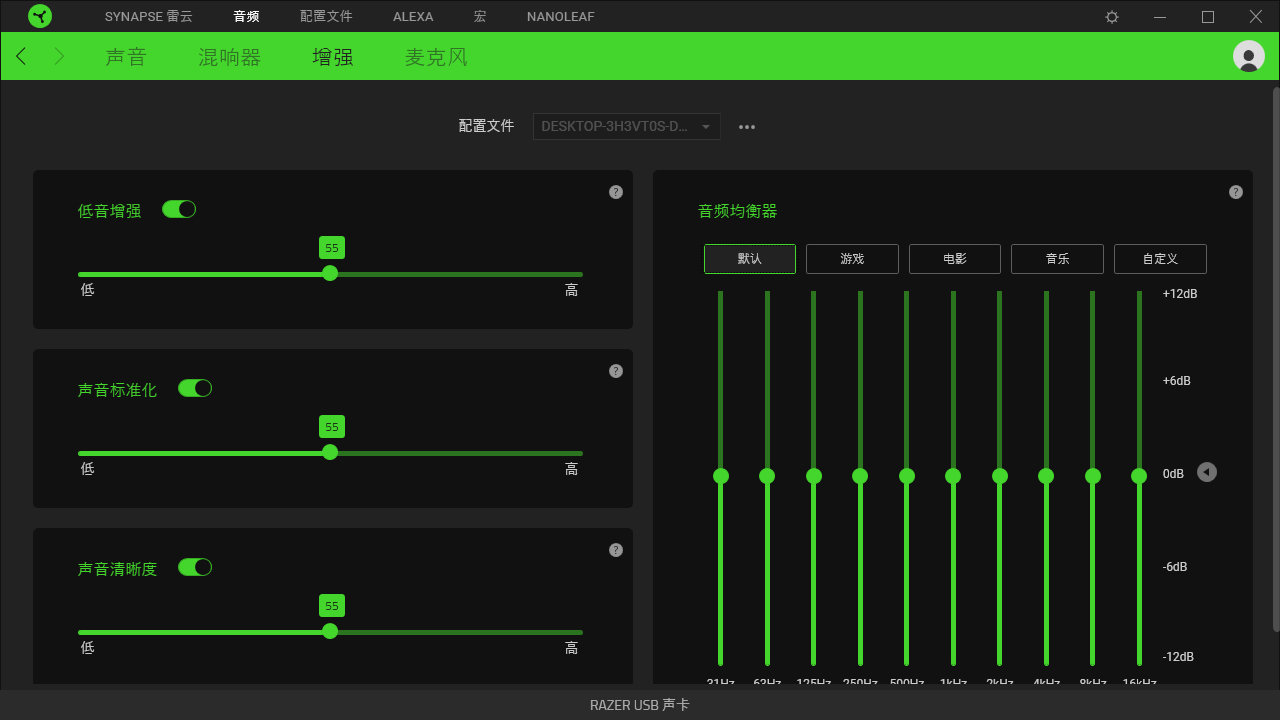Go forward with the right arrow
This screenshot has width=1280, height=720.
(59, 57)
